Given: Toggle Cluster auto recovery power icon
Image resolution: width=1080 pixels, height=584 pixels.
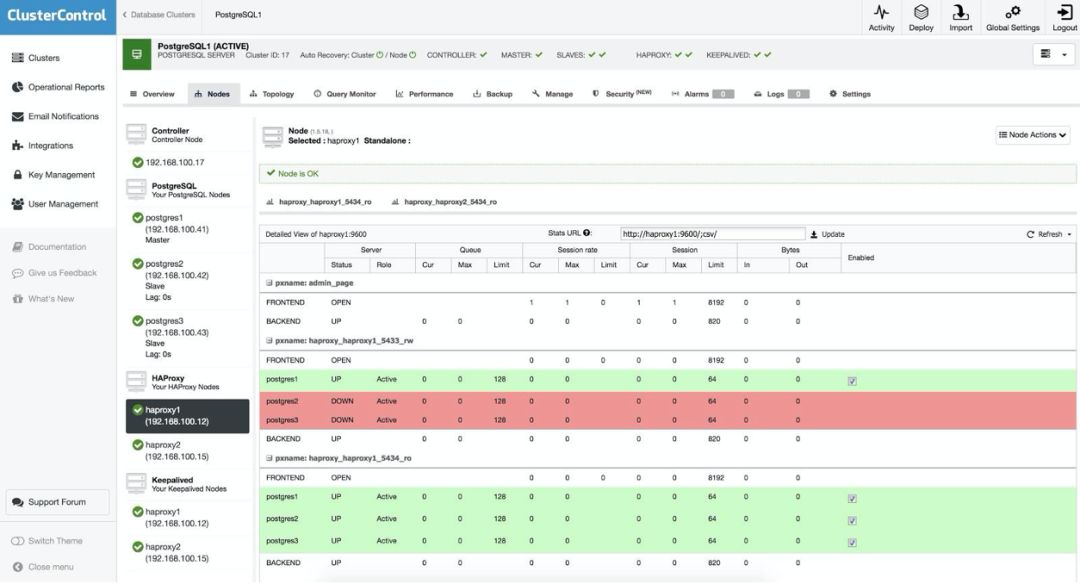Looking at the screenshot, I should pos(380,55).
